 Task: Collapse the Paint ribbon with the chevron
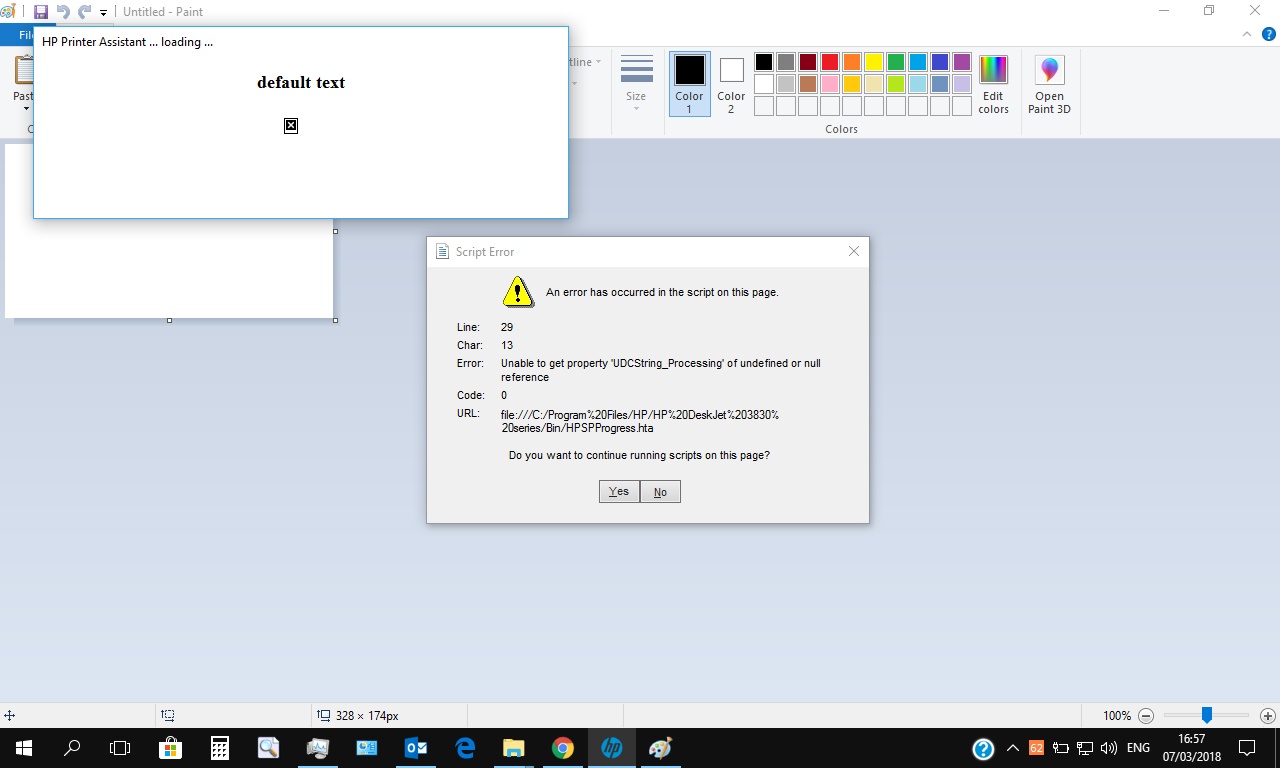[1245, 34]
